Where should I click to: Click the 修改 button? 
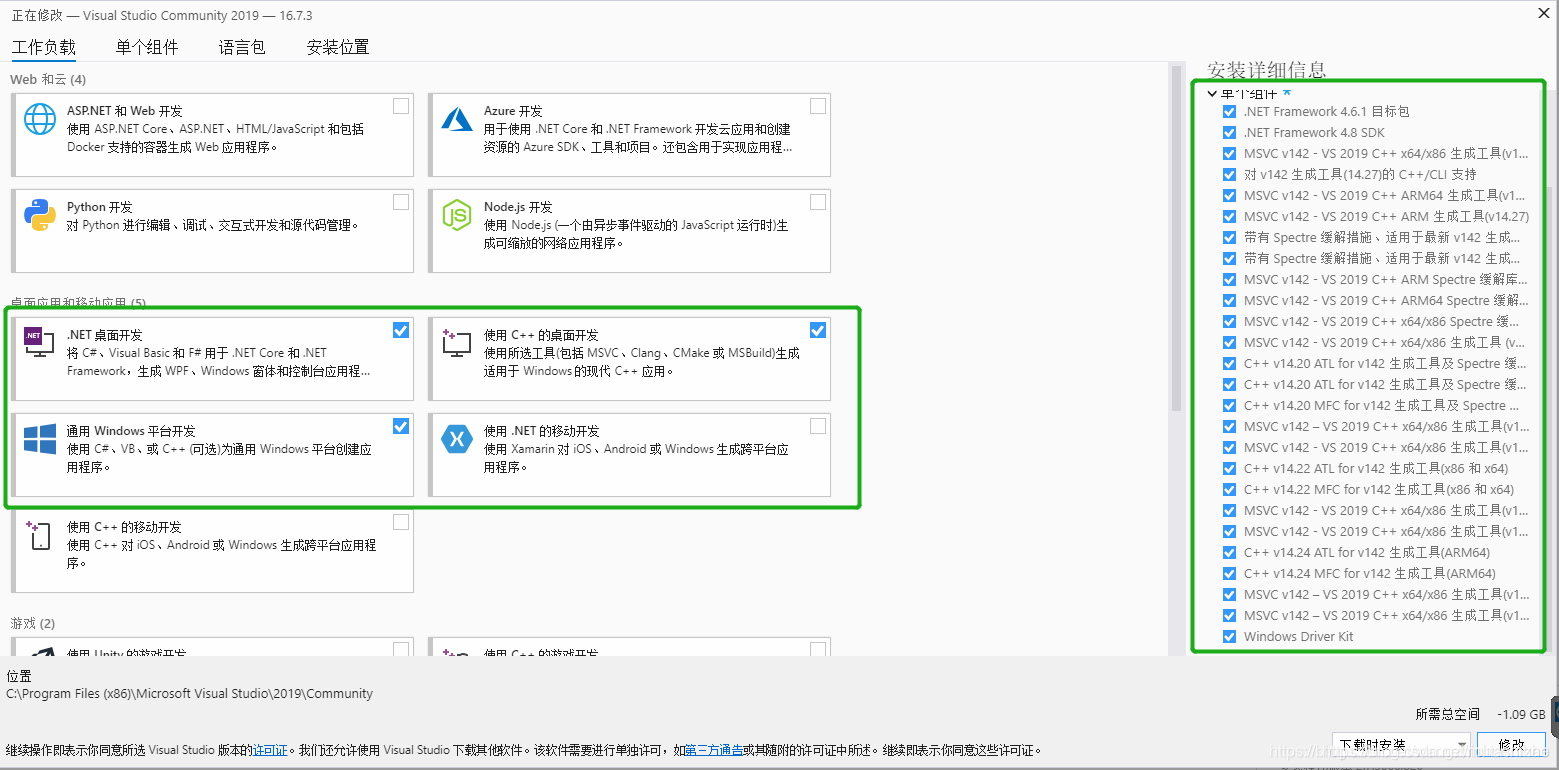tap(1511, 744)
